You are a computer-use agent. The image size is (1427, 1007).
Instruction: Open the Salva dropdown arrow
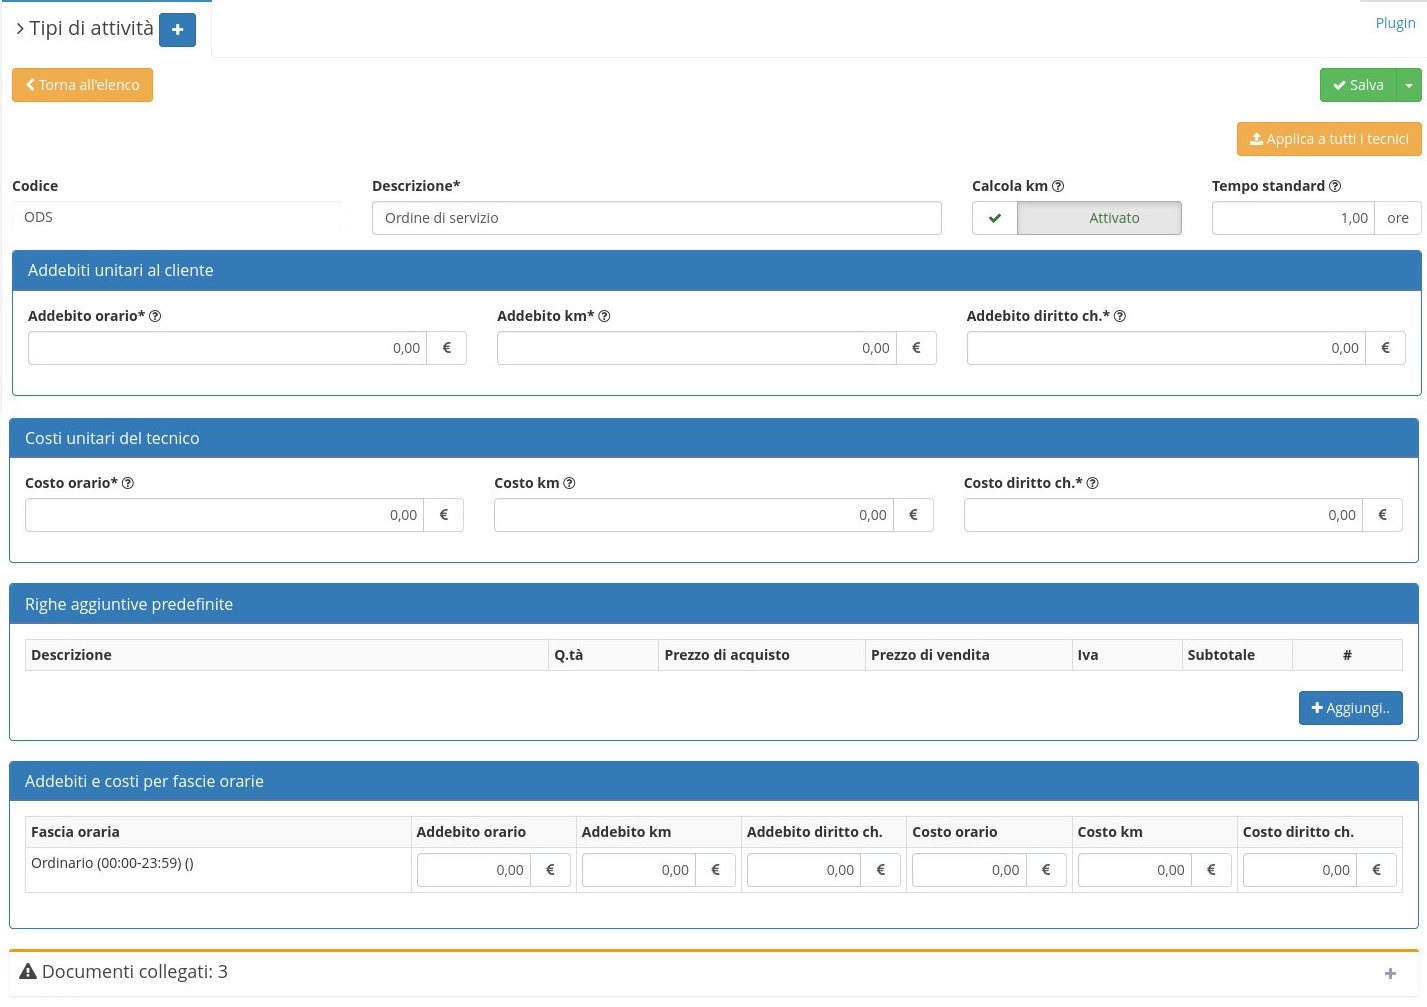pos(1408,85)
